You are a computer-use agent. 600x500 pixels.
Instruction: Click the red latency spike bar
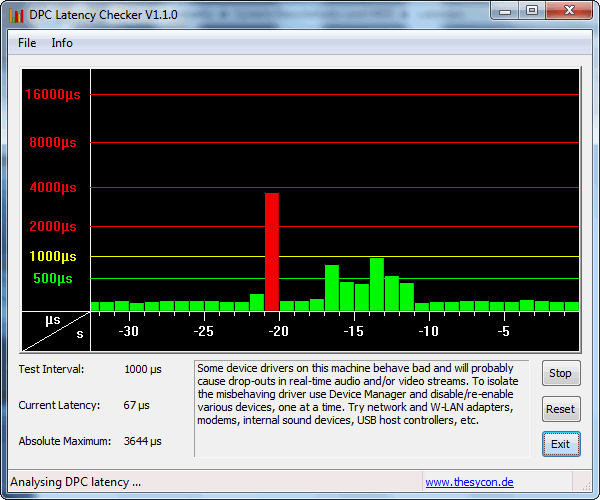click(272, 252)
